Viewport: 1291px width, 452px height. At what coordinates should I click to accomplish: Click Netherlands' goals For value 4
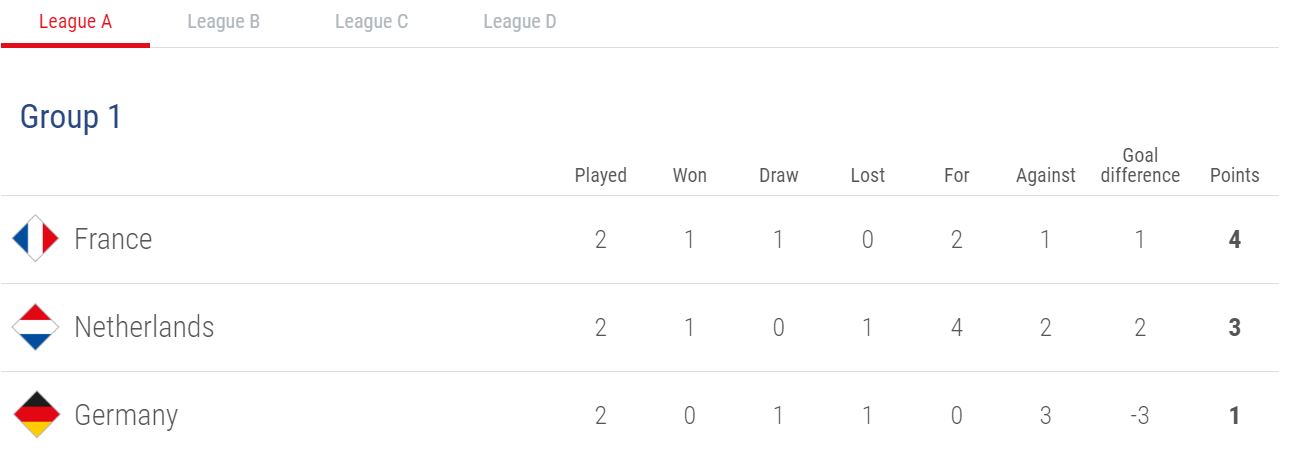pos(957,328)
